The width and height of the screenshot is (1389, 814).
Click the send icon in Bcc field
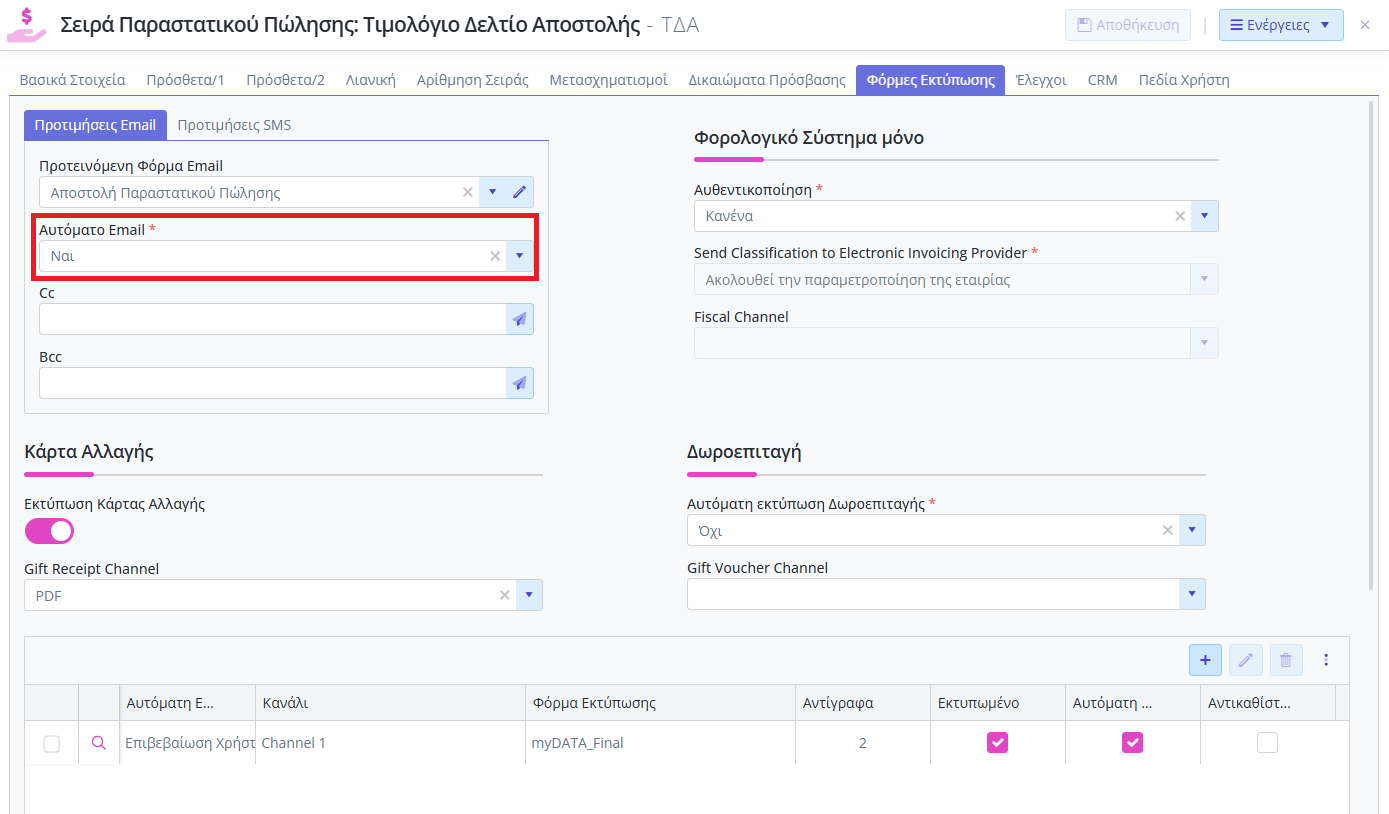pos(519,383)
